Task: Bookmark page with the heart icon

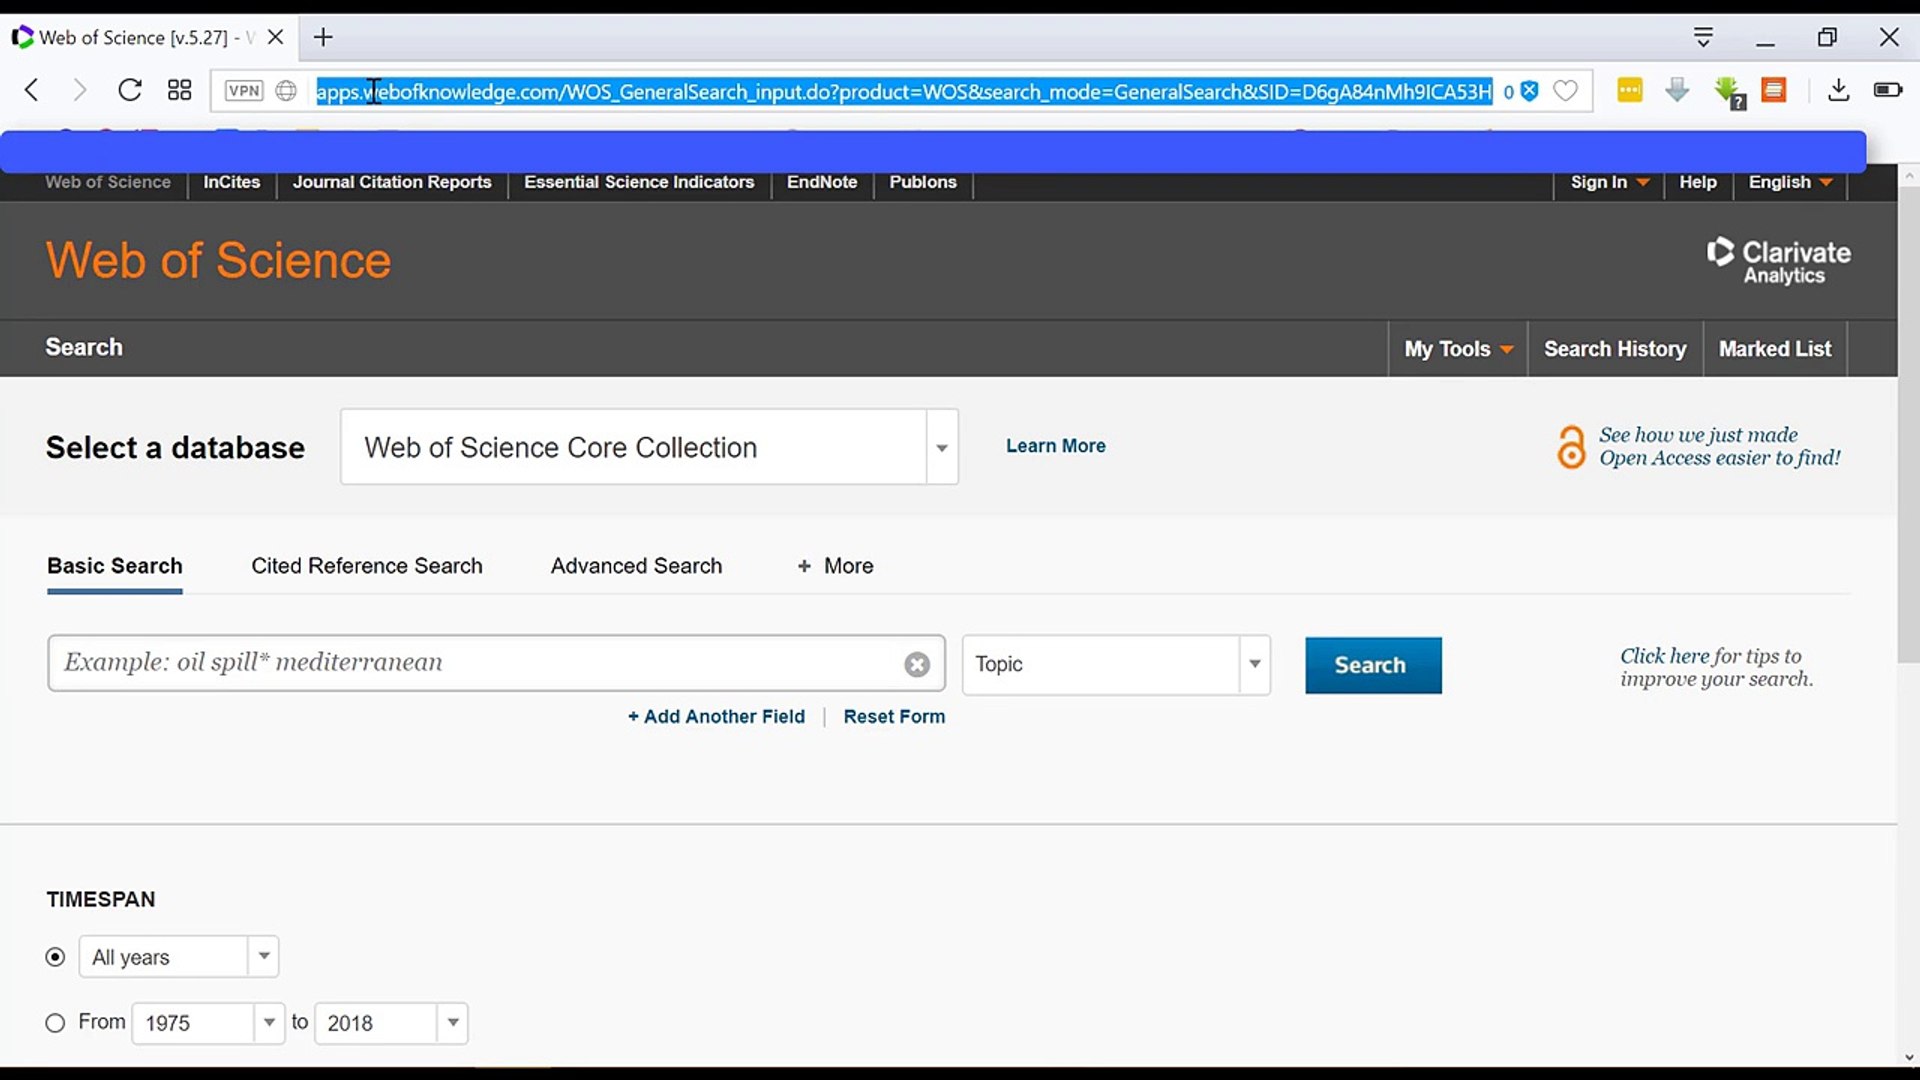Action: 1566,91
